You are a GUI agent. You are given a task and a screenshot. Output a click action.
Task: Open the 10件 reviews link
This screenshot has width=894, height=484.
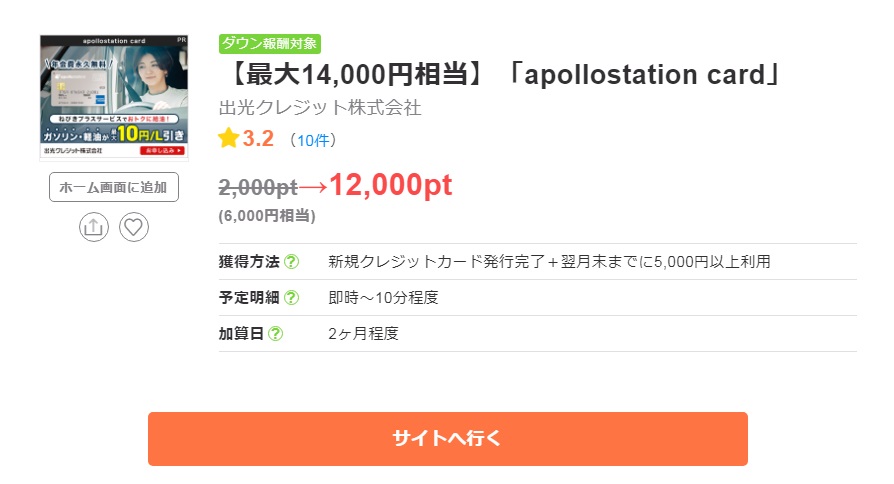[x=313, y=140]
